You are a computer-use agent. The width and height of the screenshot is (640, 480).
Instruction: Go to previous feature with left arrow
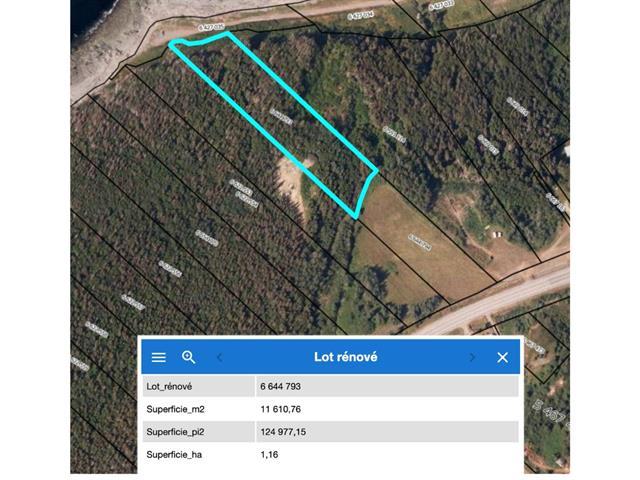click(x=220, y=357)
